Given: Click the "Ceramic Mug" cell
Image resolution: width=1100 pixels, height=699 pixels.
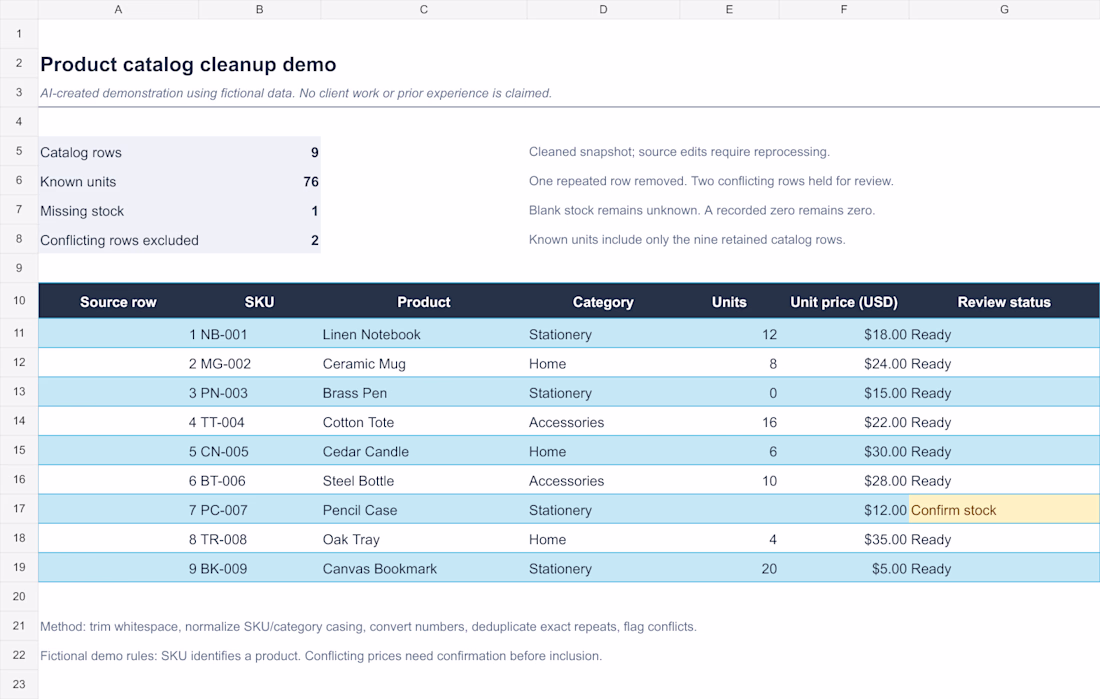Looking at the screenshot, I should (424, 364).
